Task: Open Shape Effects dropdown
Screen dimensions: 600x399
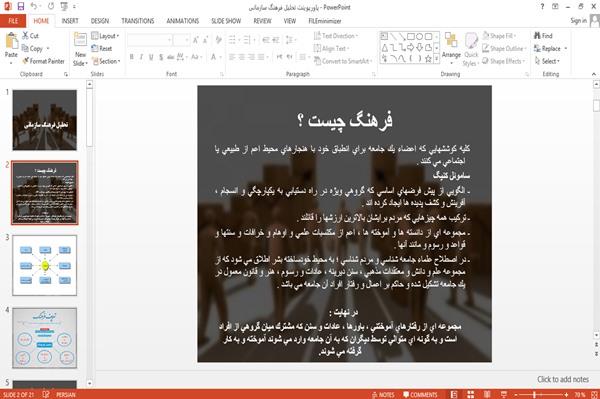Action: pyautogui.click(x=503, y=61)
